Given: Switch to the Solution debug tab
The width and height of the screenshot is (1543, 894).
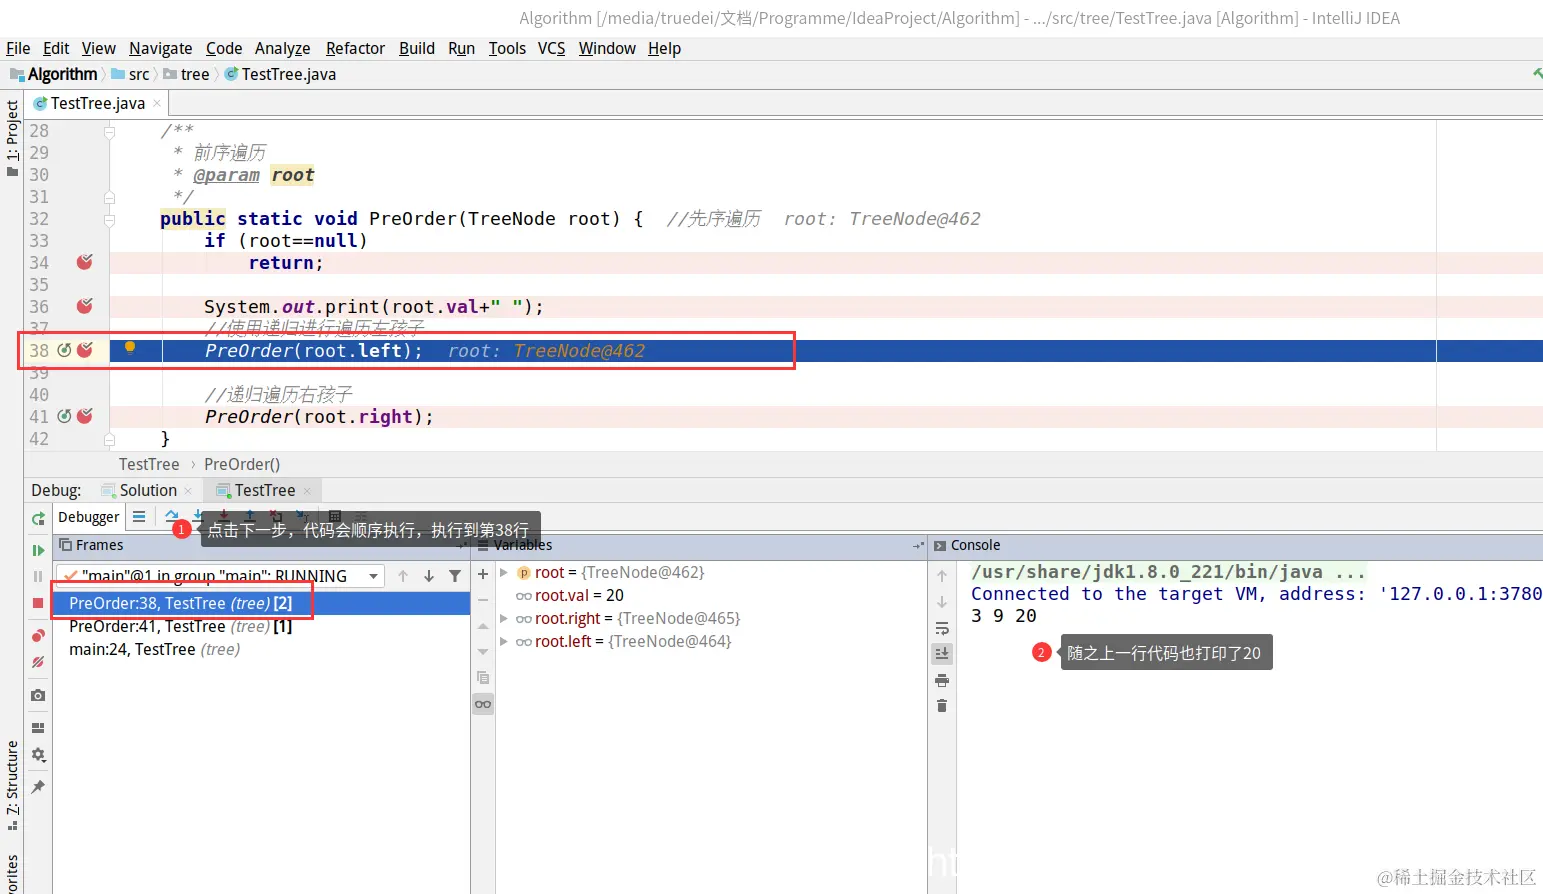Looking at the screenshot, I should tap(147, 490).
